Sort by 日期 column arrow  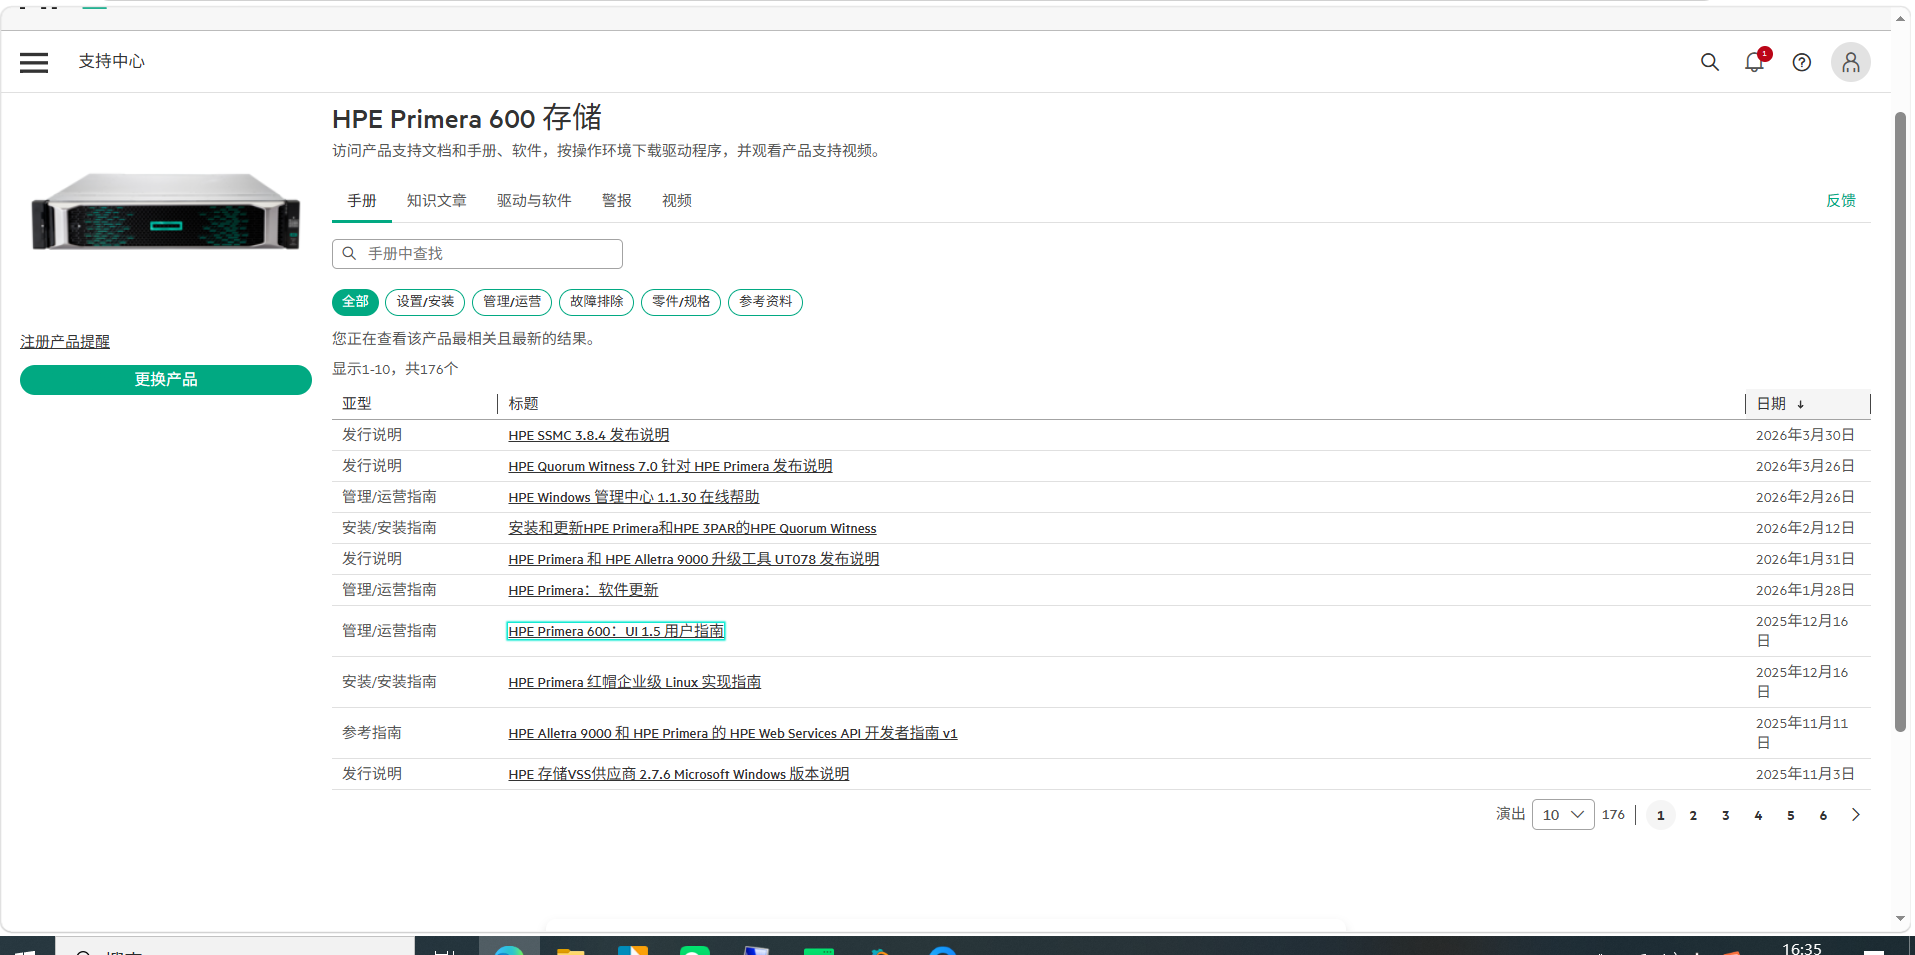coord(1801,404)
